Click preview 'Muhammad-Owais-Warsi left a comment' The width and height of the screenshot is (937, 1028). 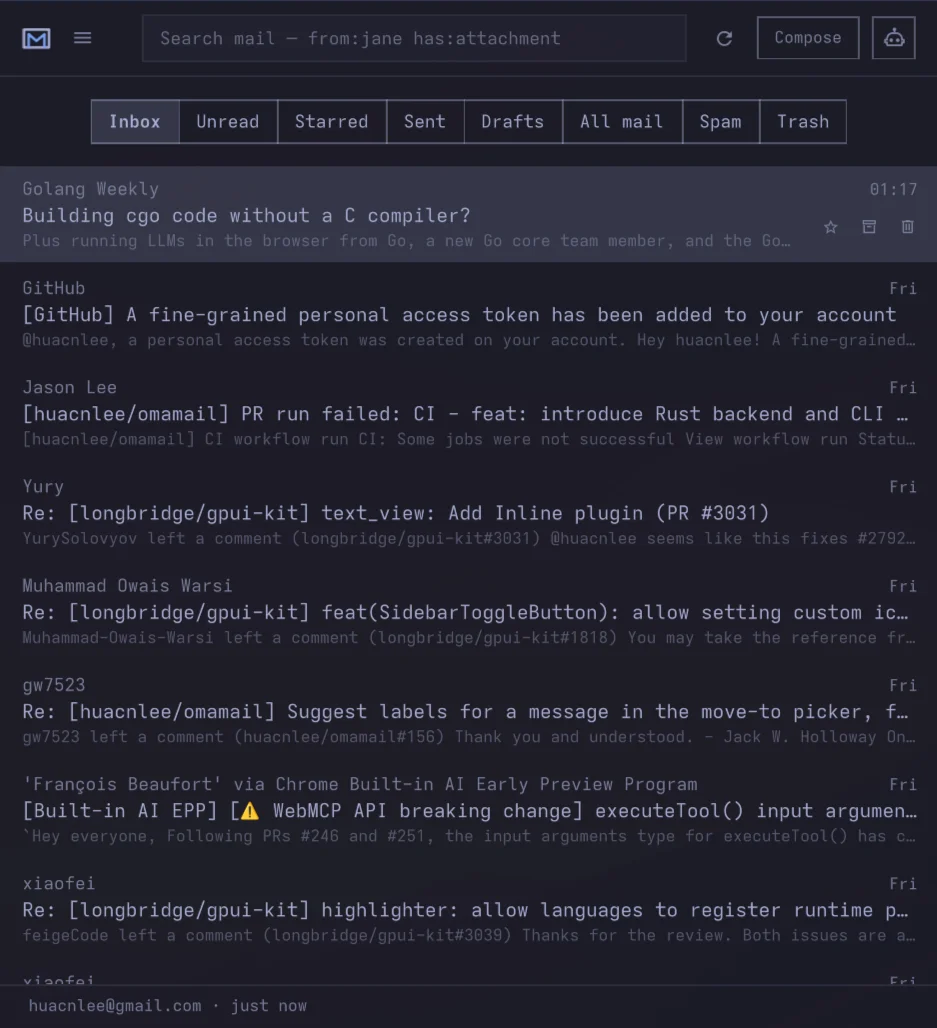(x=190, y=638)
